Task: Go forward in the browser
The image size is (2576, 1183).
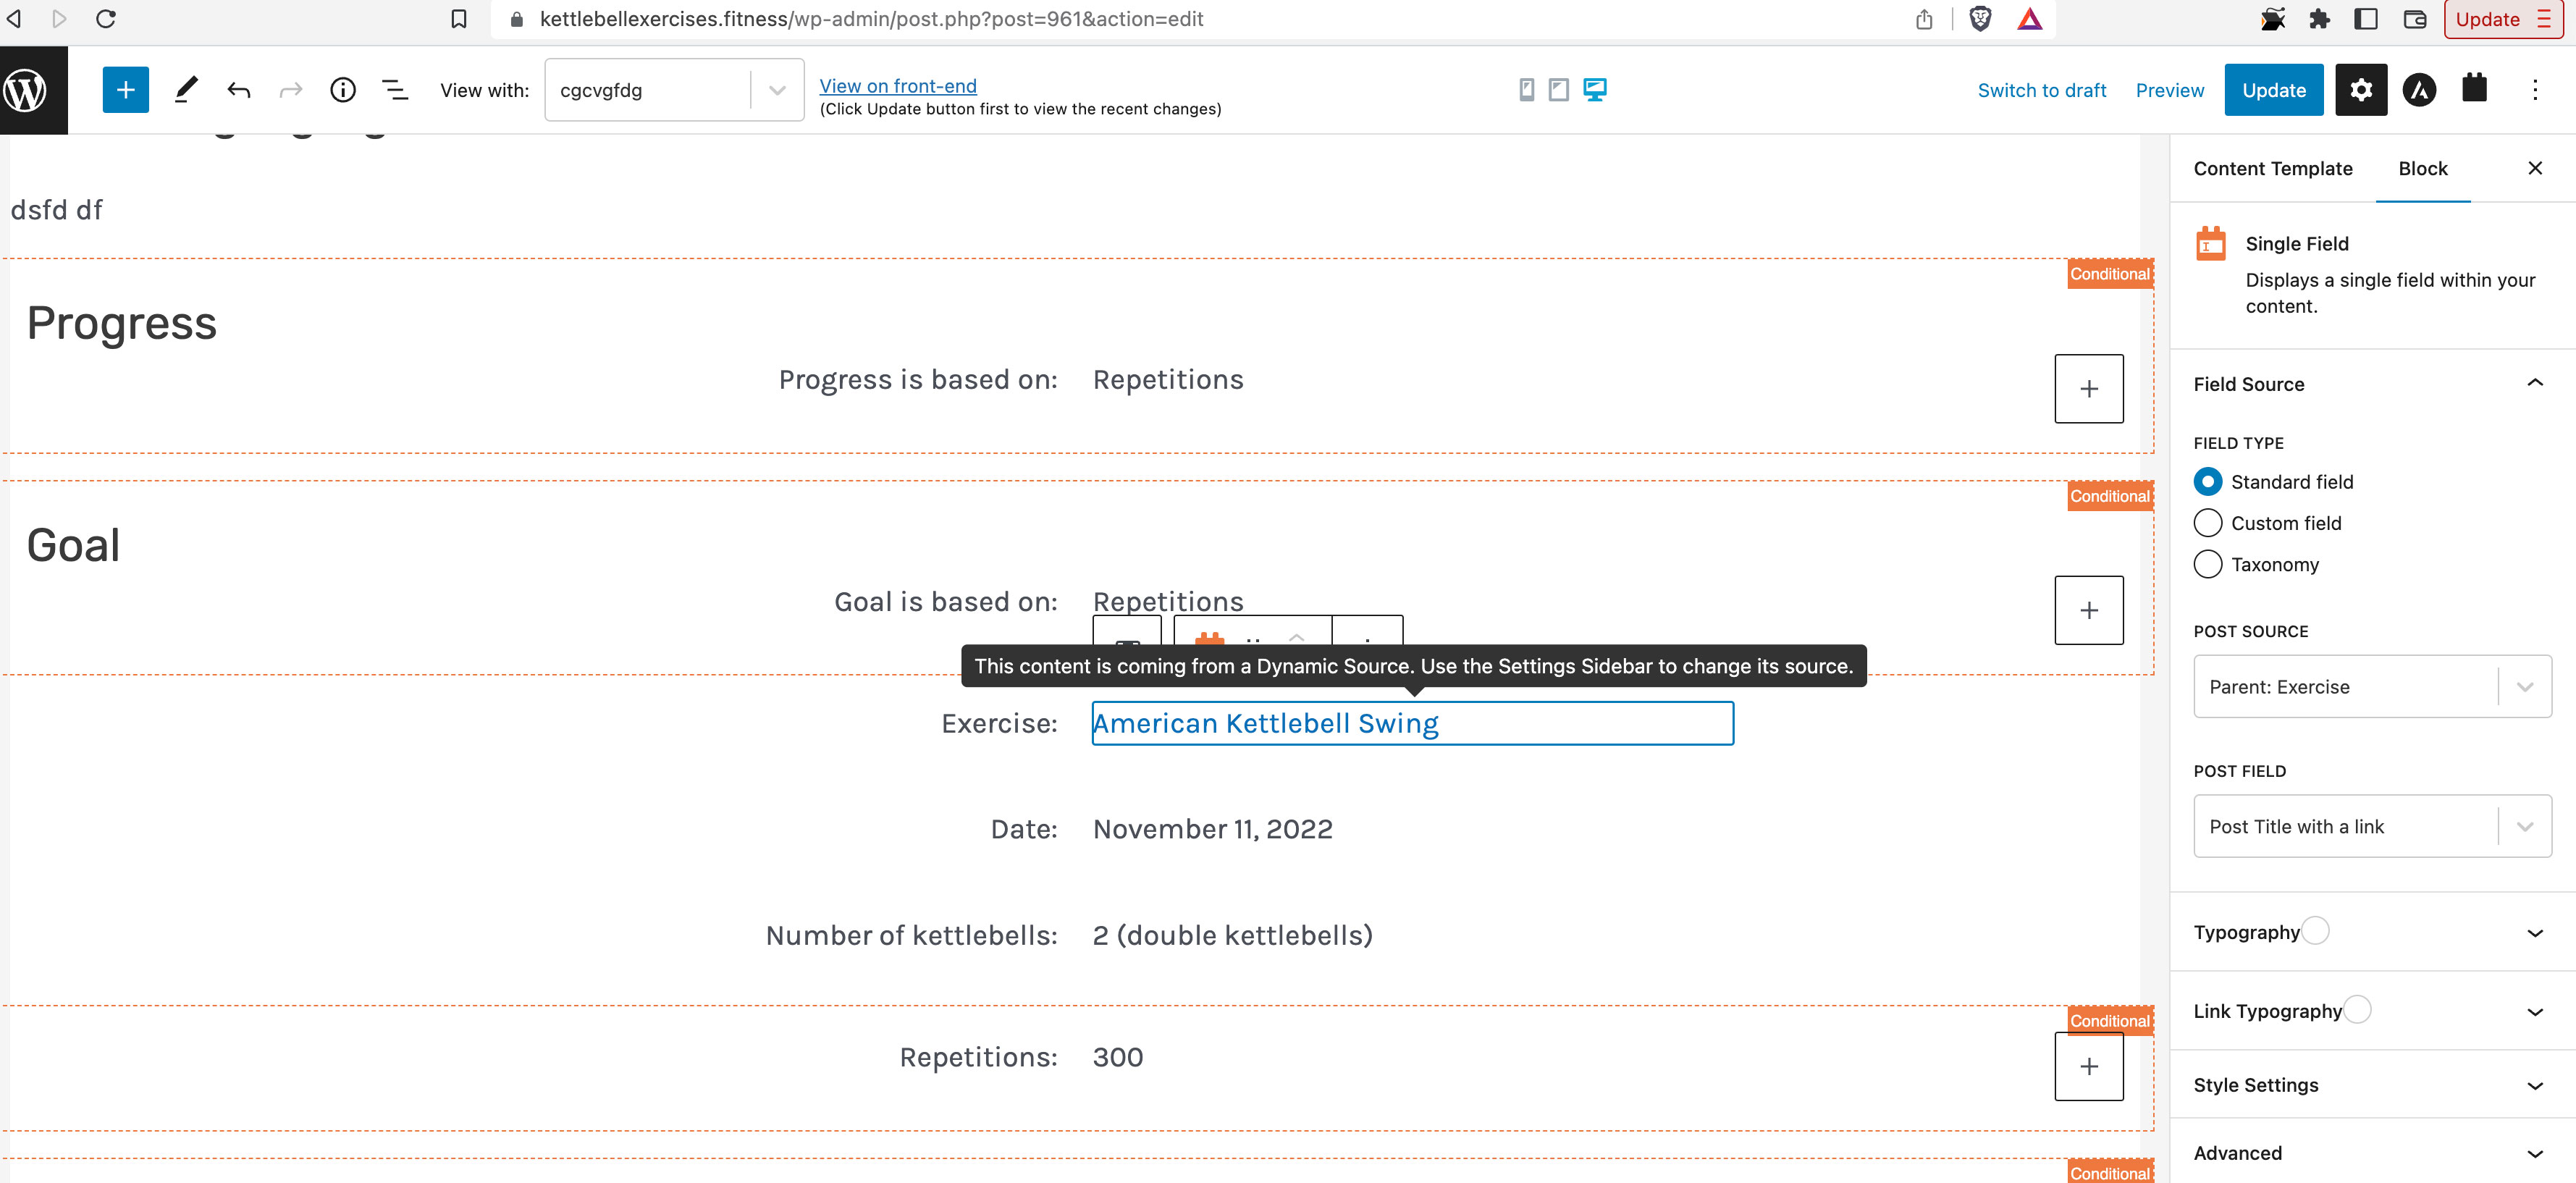Action: 59,19
